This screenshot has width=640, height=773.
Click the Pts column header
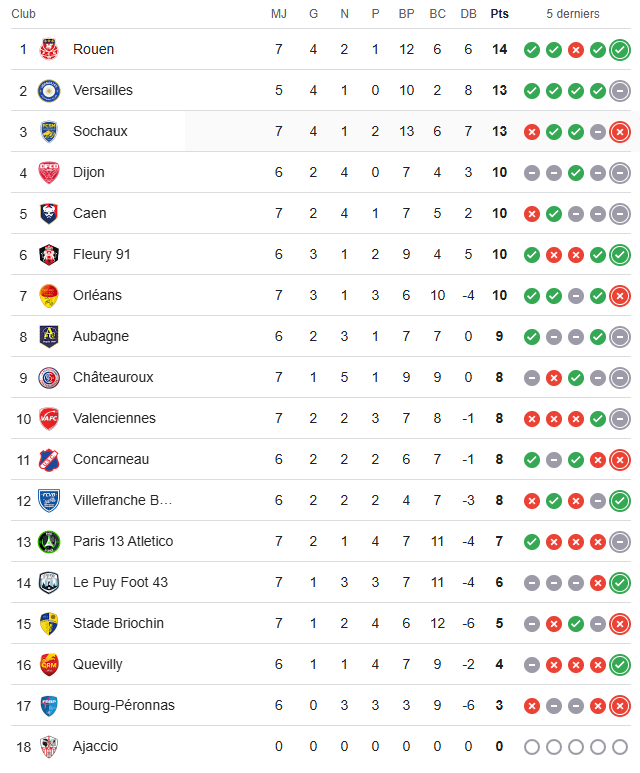coord(499,14)
